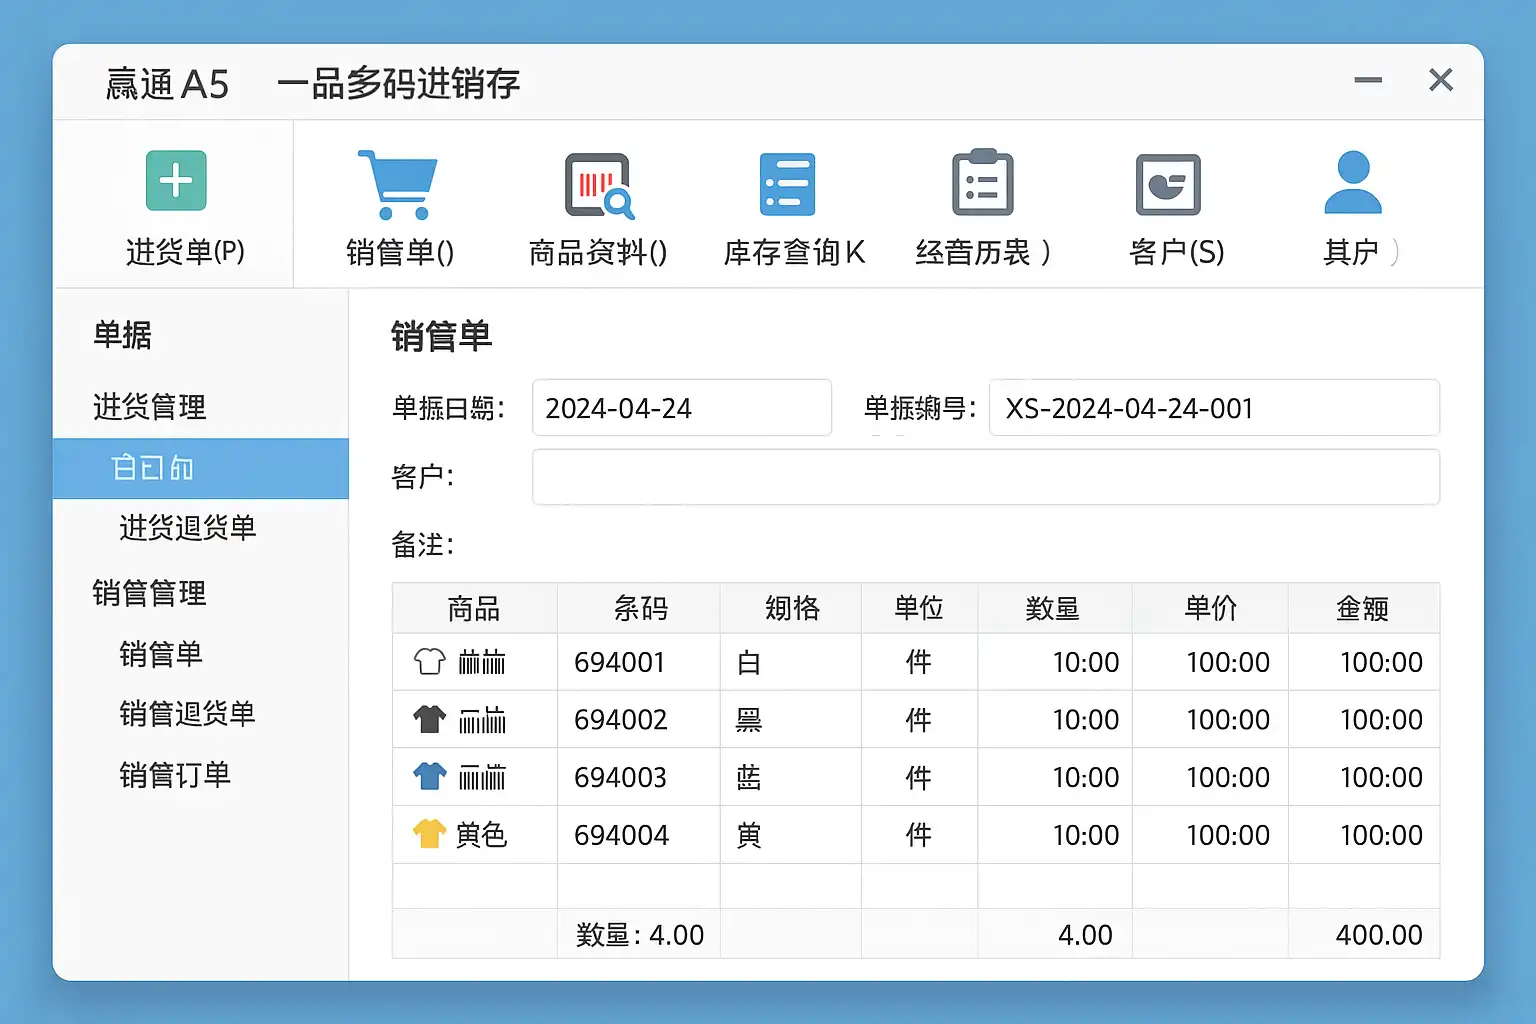This screenshot has height=1024, width=1536.
Task: Open 销售退货单 in the sidebar
Action: [187, 714]
